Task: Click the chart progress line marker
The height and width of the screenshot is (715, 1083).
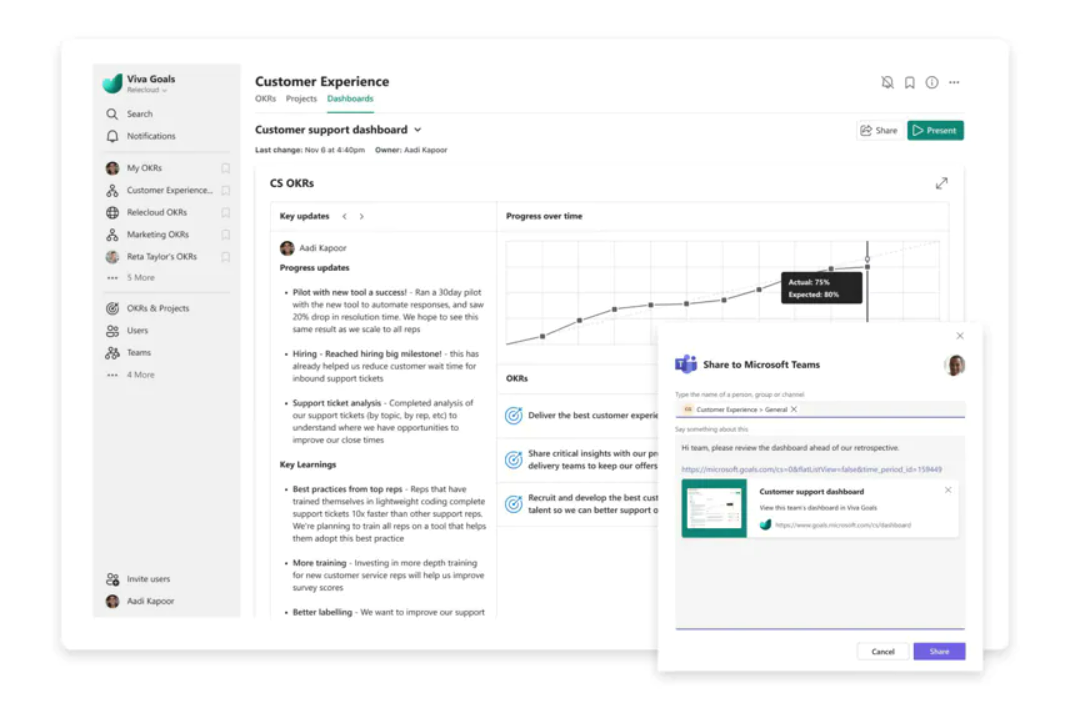Action: click(868, 267)
